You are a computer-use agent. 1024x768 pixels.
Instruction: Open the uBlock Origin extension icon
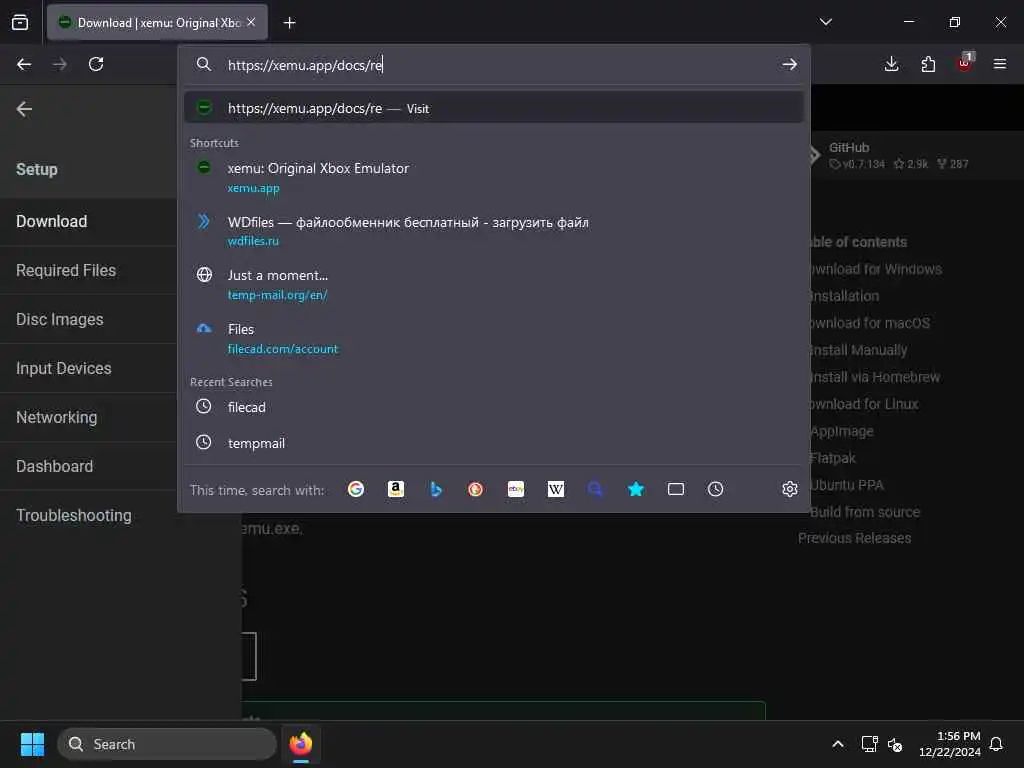(x=965, y=63)
